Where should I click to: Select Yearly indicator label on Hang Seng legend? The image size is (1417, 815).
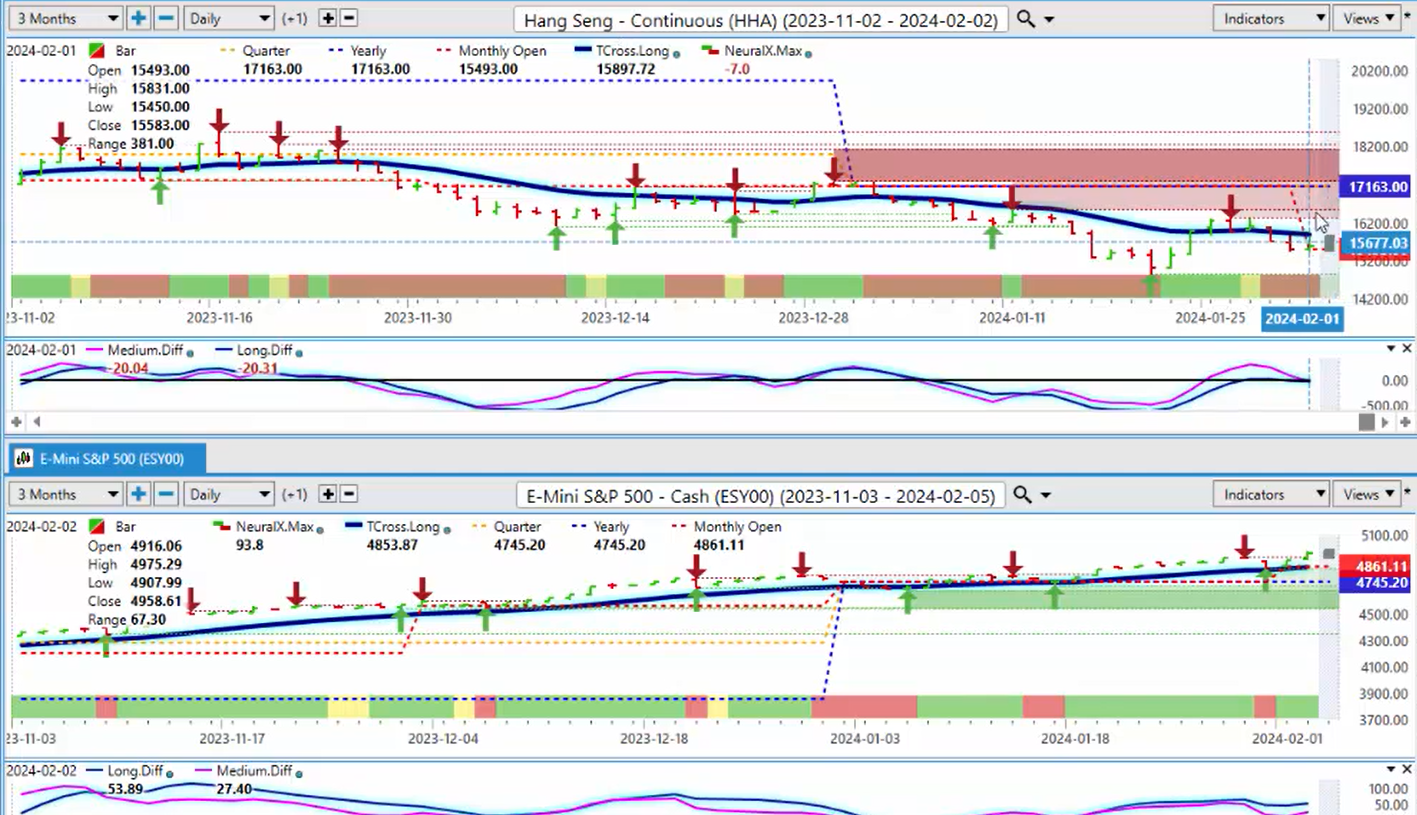pos(369,51)
